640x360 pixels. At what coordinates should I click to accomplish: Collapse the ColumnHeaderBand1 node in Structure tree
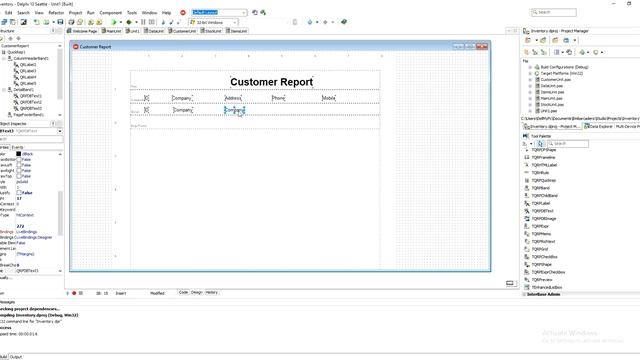click(4, 59)
